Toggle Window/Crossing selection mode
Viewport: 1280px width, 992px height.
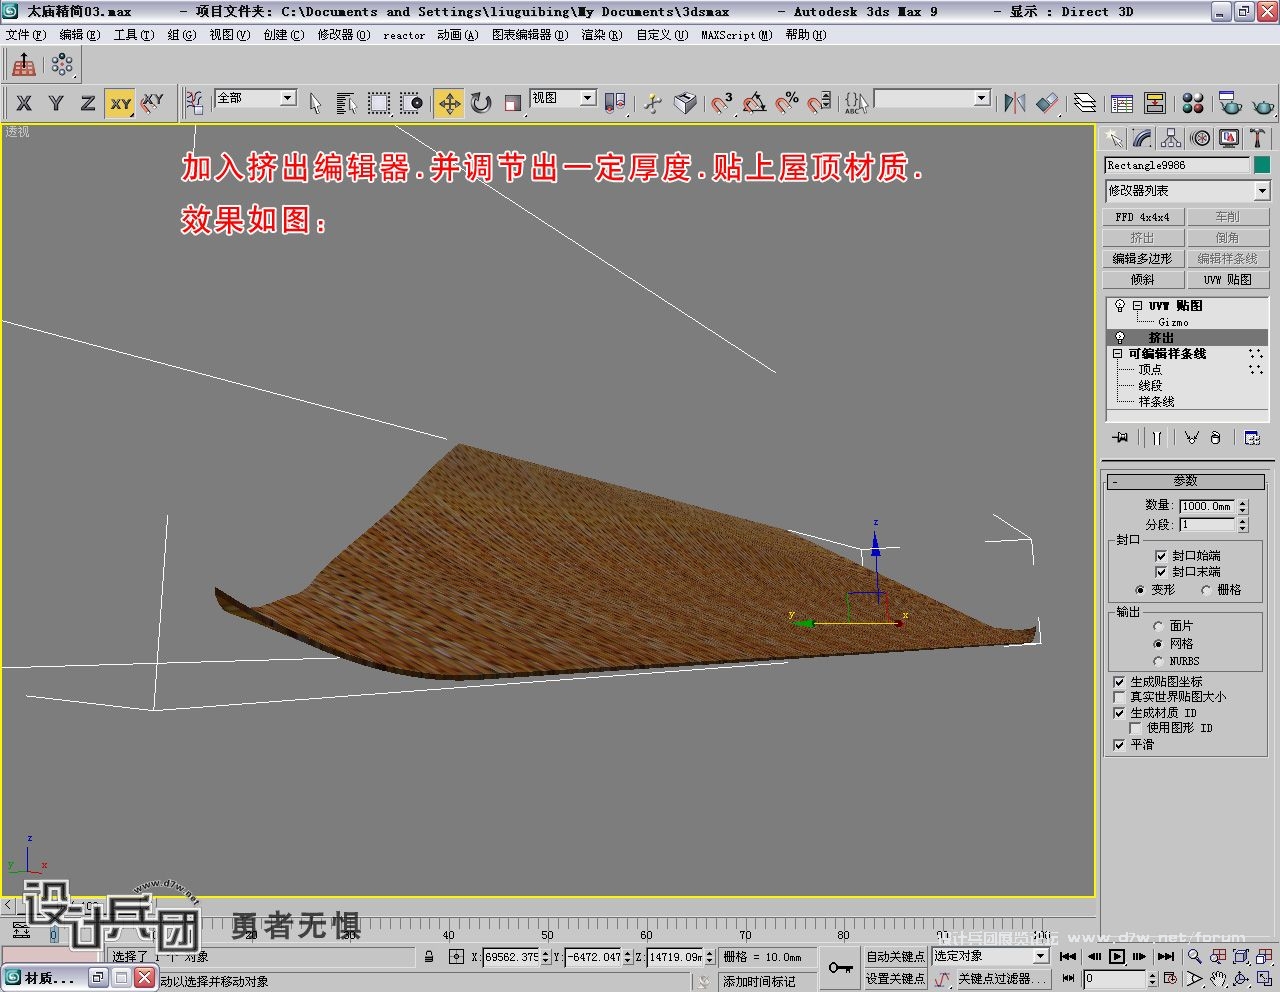coord(411,103)
